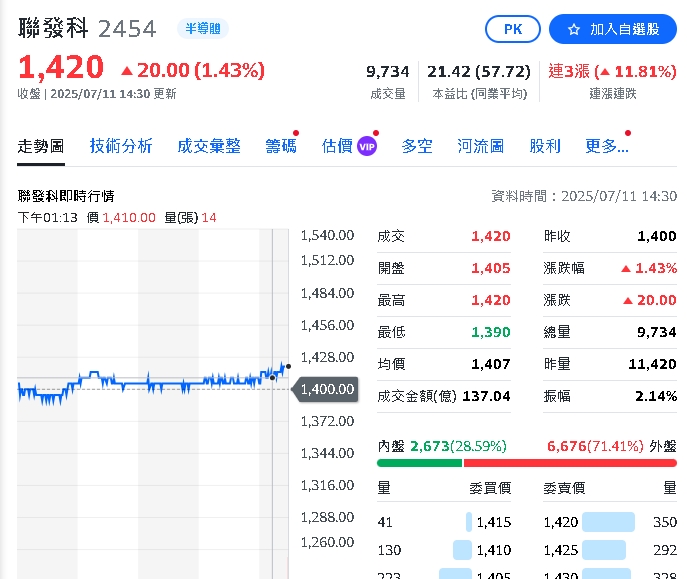
Task: Click the 9,734 volume figure under header
Action: click(x=388, y=71)
